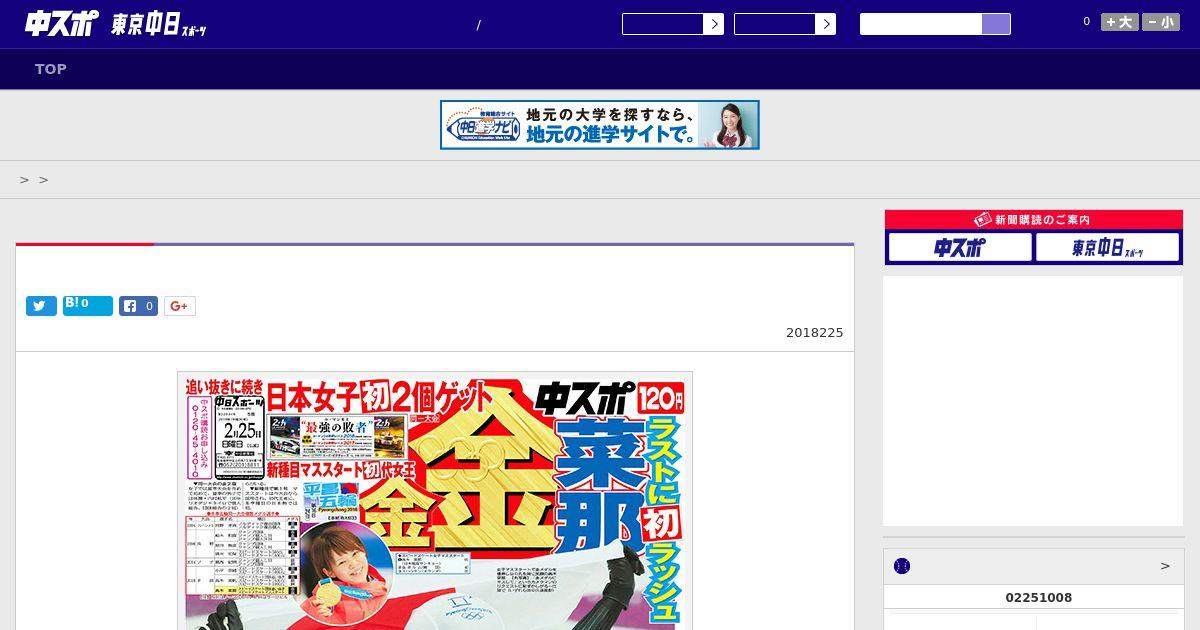Screen dimensions: 1200x630
Task: Expand the sidebar panel arrow
Action: click(1165, 566)
